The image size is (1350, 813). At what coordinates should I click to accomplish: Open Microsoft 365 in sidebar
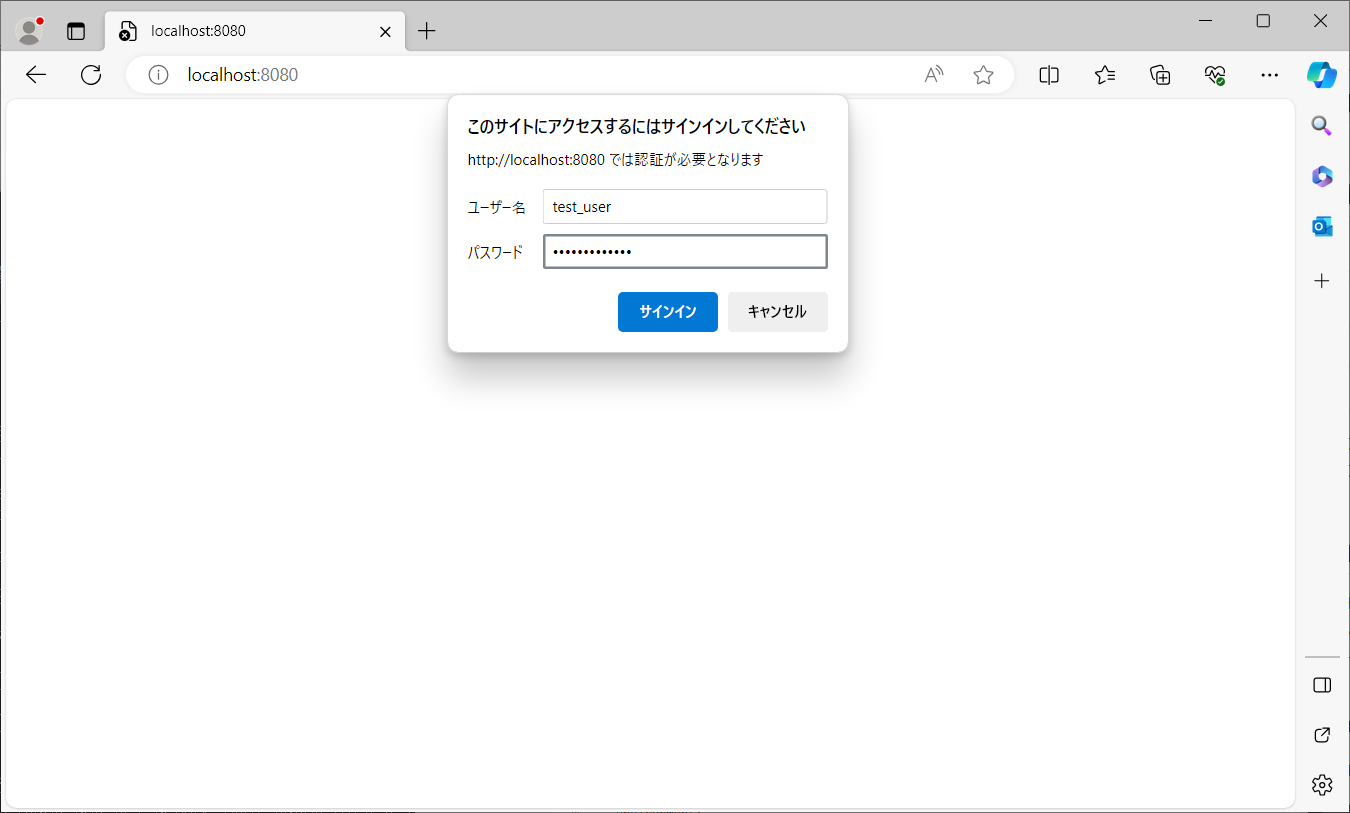point(1322,176)
